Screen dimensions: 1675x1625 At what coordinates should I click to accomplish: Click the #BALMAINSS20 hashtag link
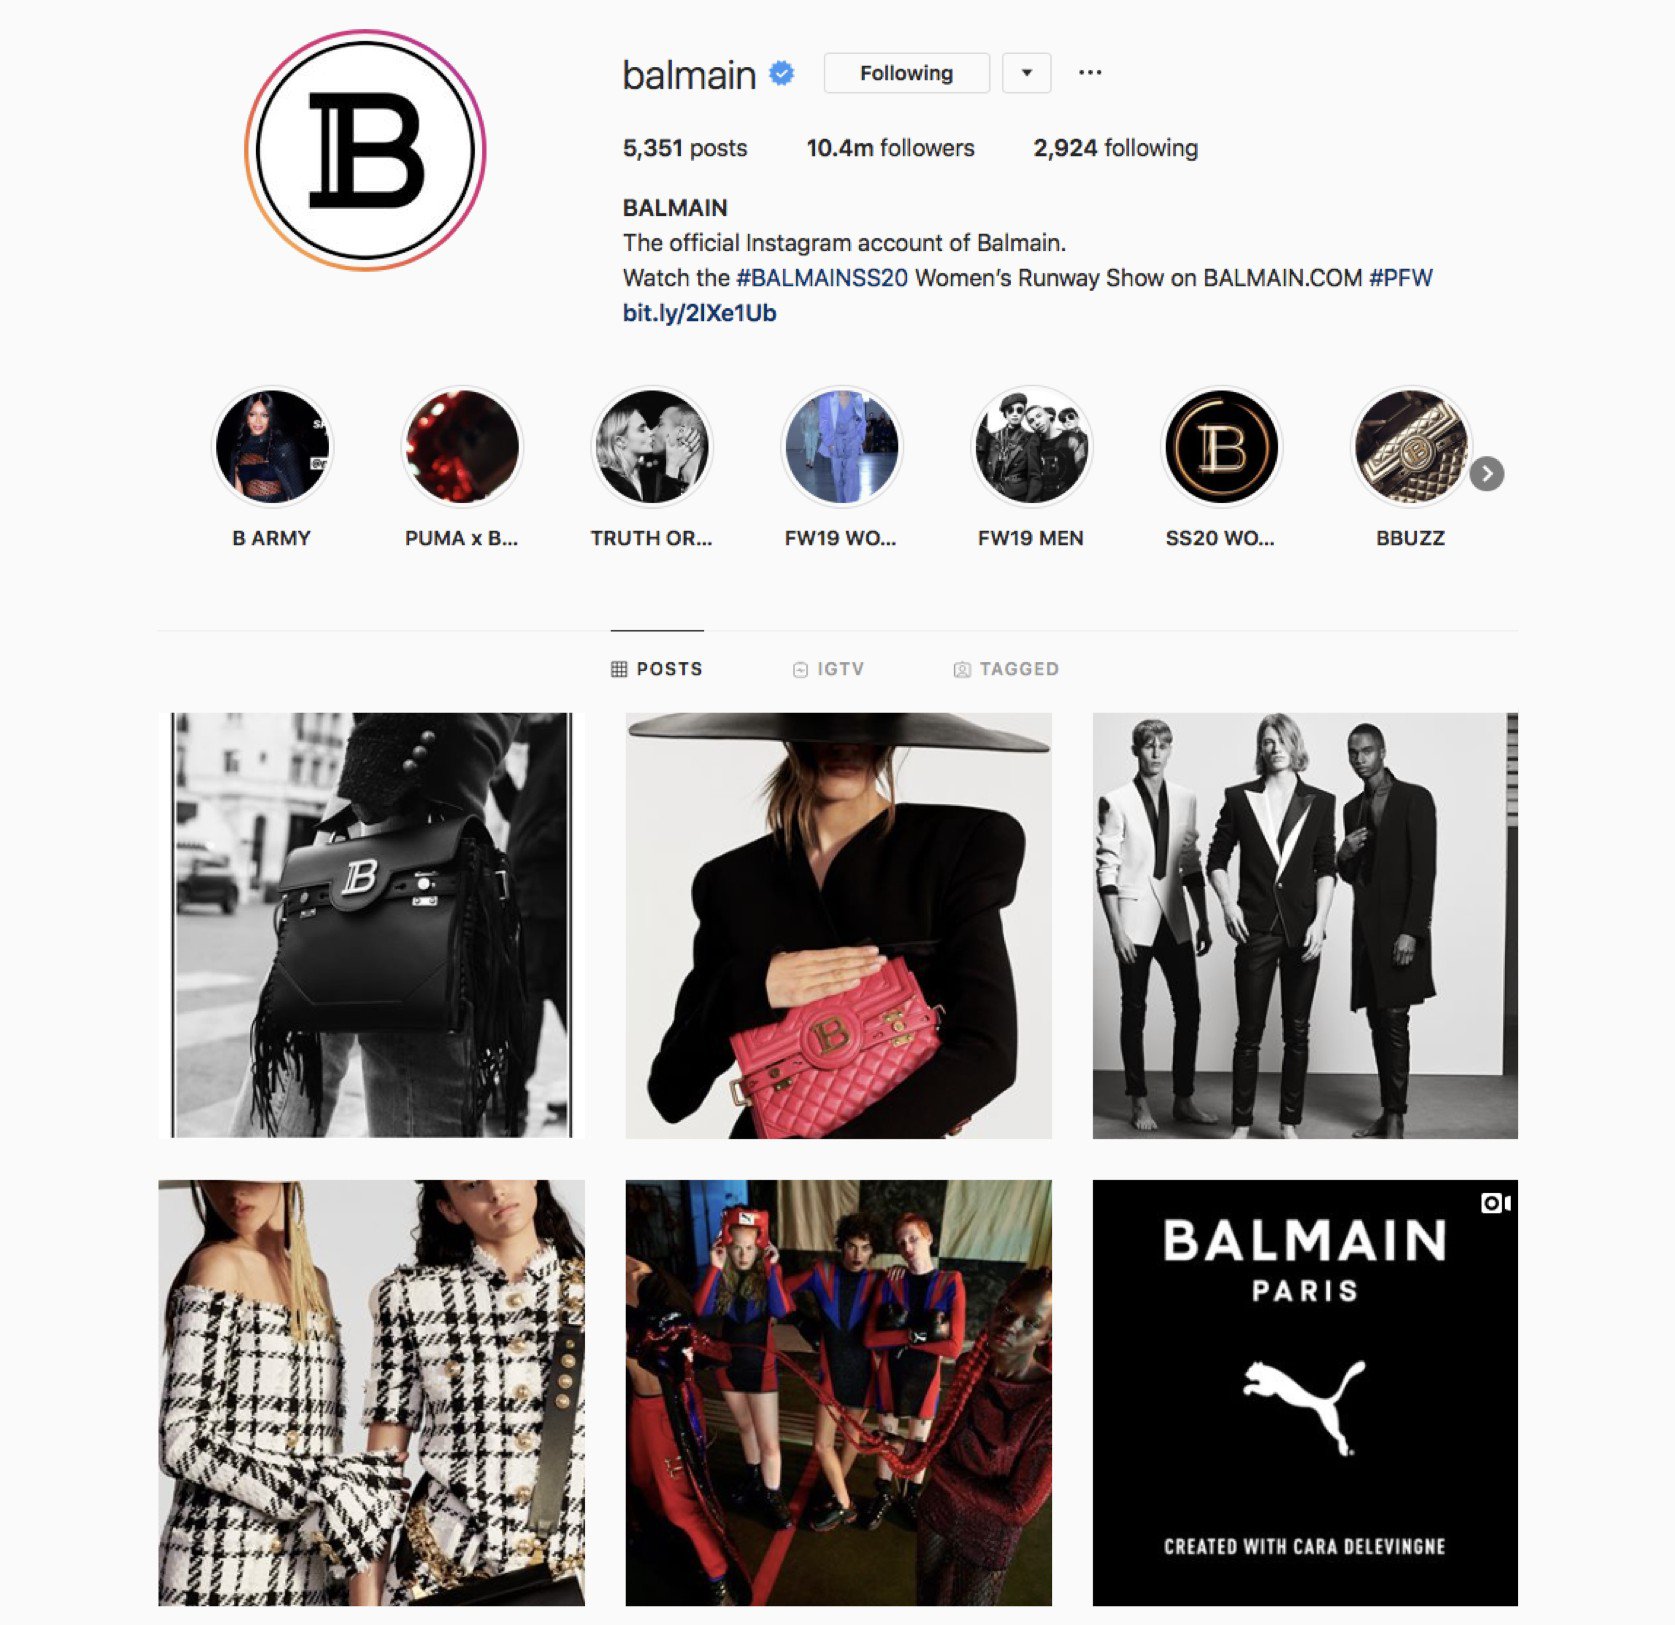(x=822, y=278)
